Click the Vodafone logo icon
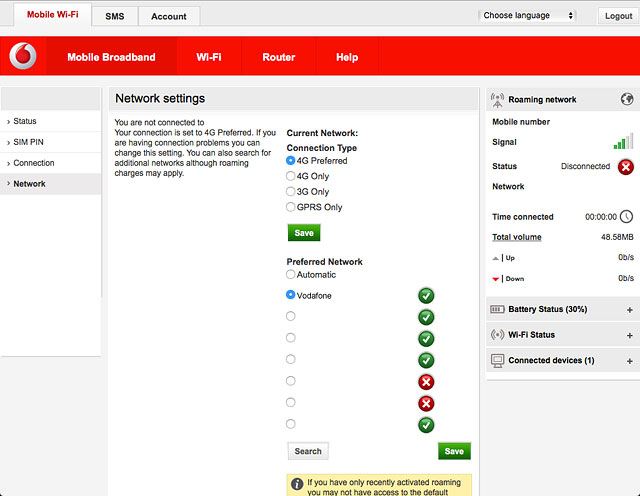Image resolution: width=640 pixels, height=496 pixels. (x=23, y=56)
